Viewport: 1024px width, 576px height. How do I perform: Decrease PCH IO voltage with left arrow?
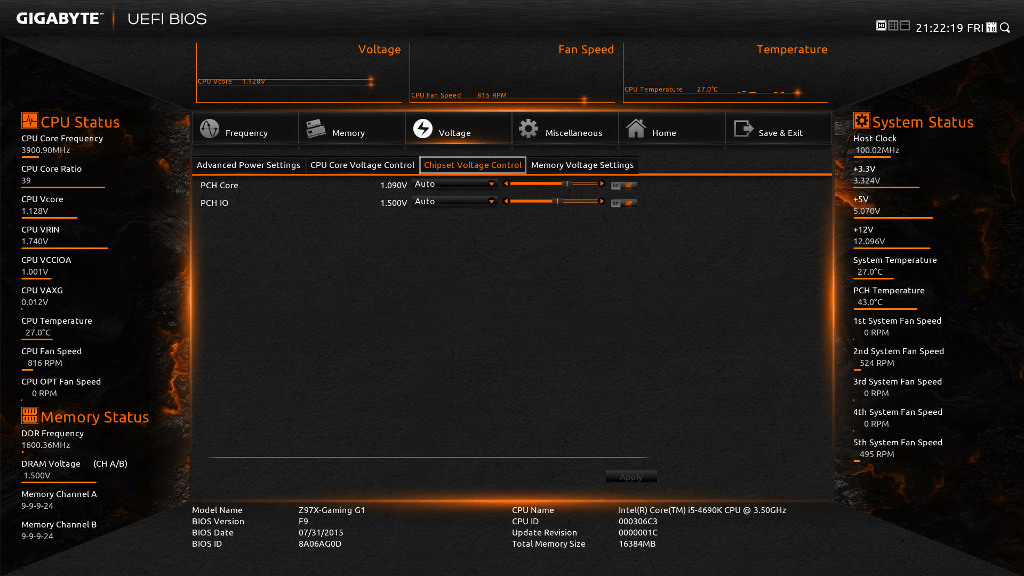[506, 202]
